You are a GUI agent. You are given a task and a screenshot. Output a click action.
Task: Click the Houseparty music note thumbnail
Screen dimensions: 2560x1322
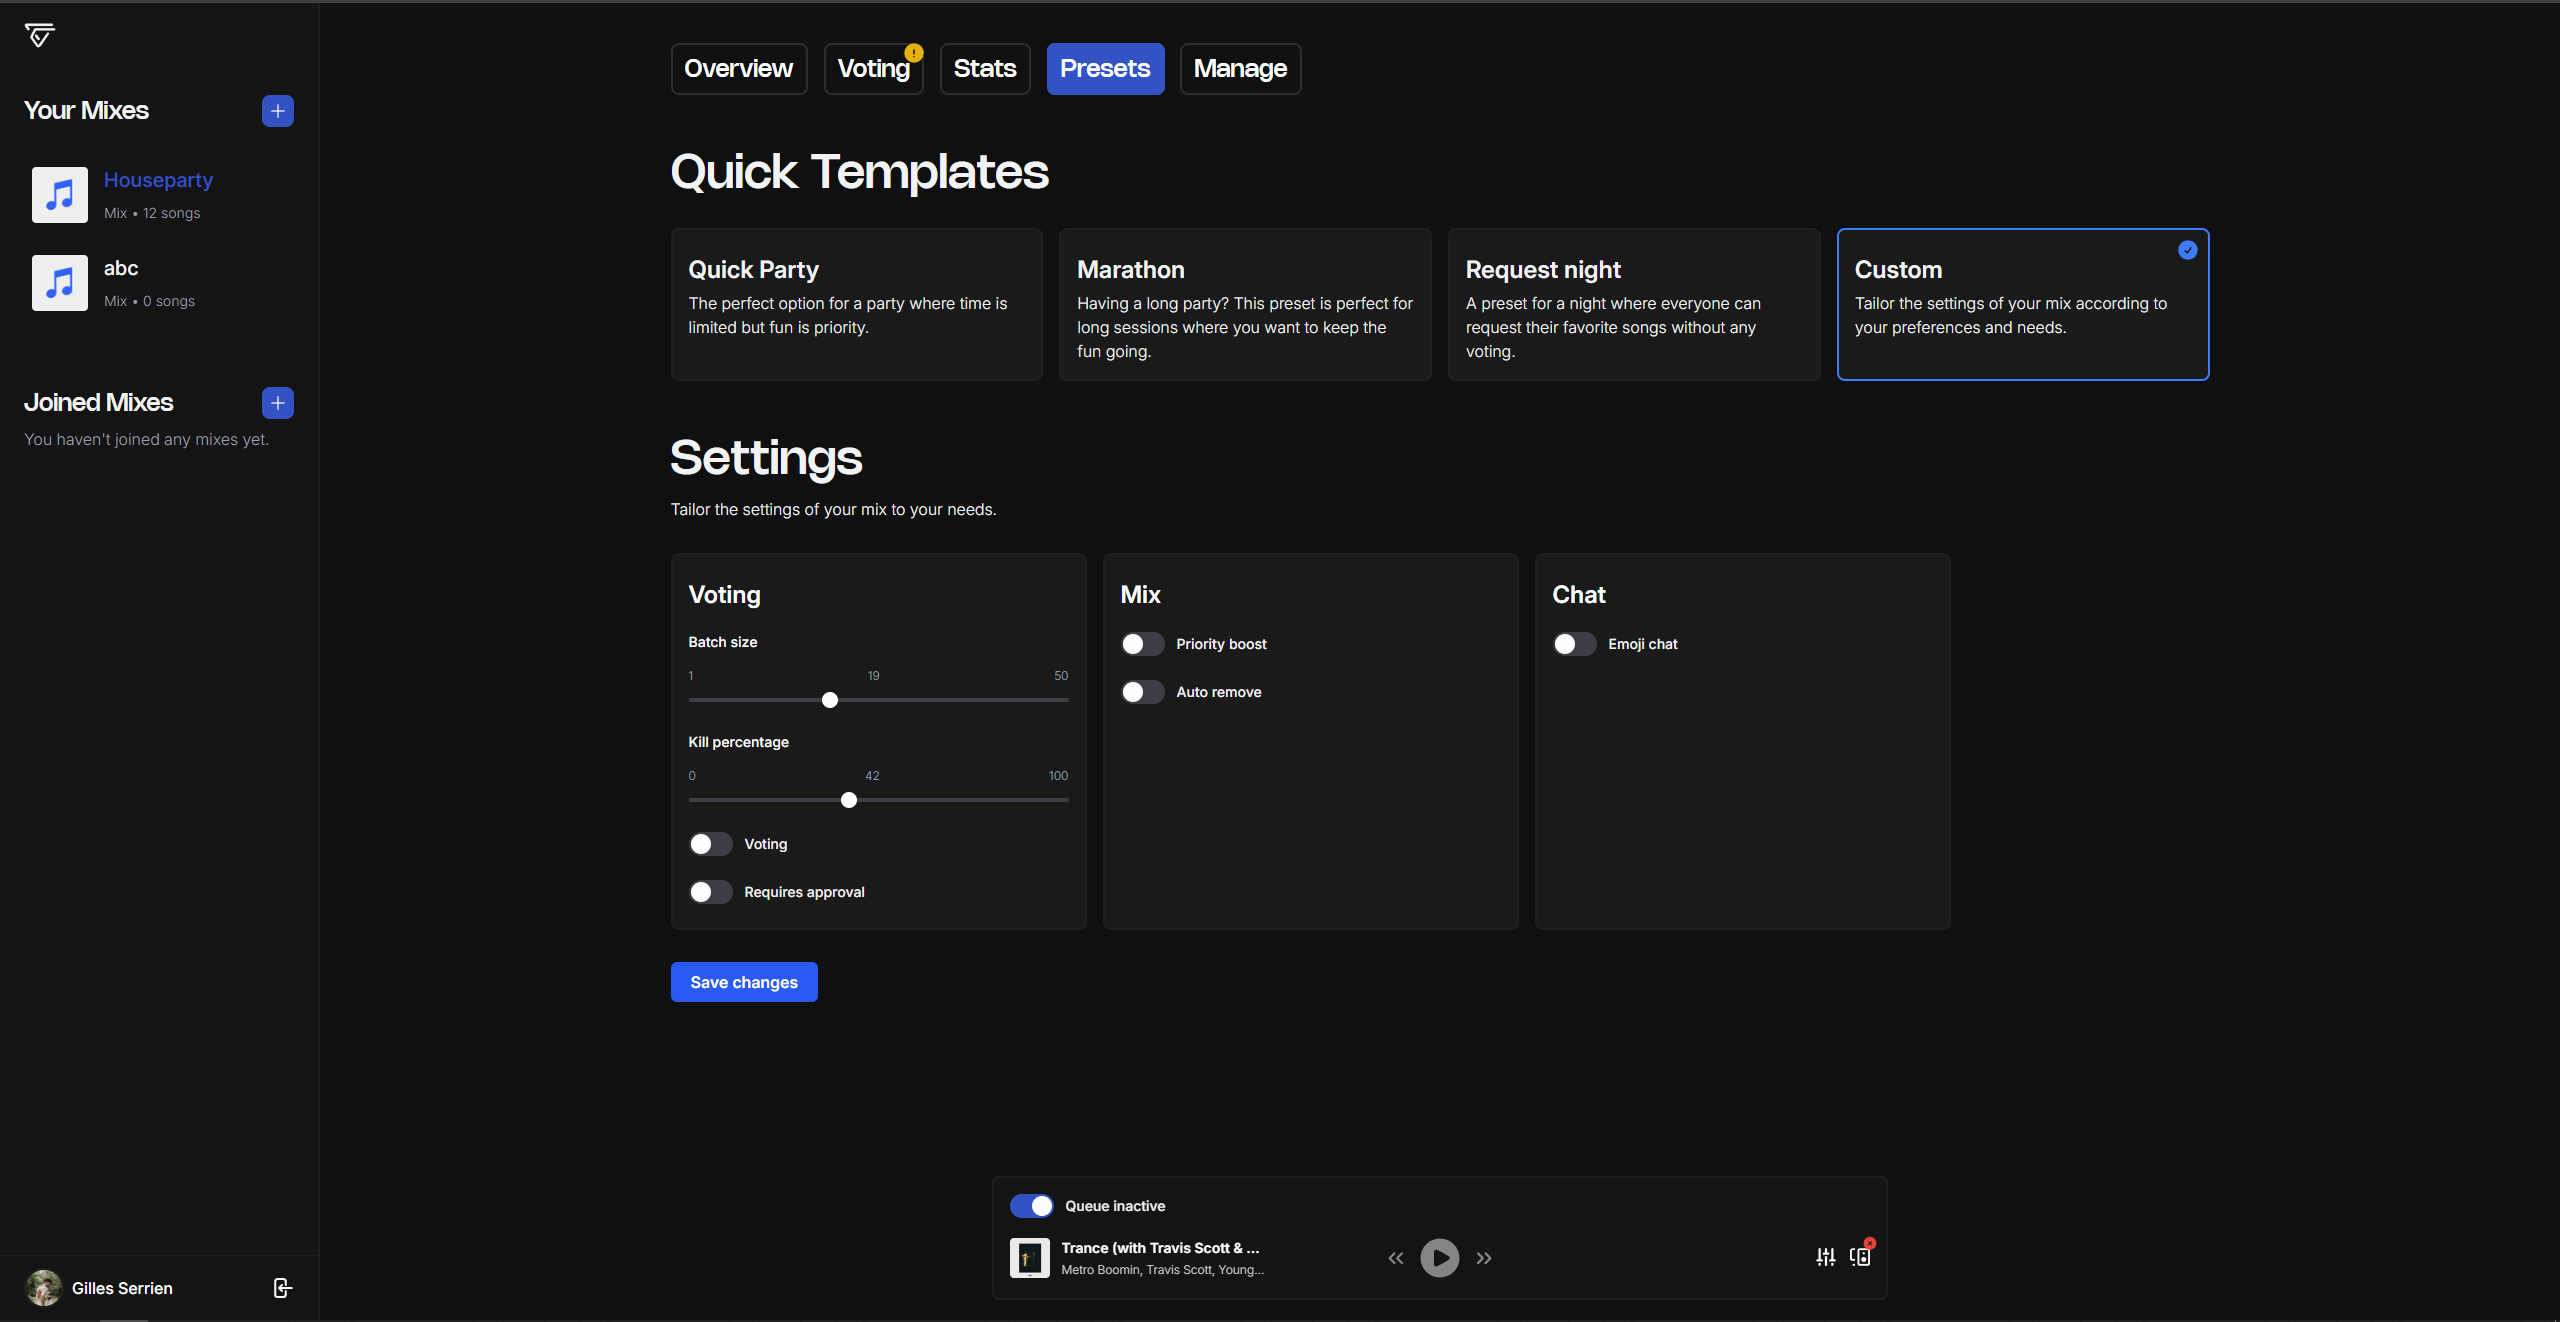[x=60, y=195]
